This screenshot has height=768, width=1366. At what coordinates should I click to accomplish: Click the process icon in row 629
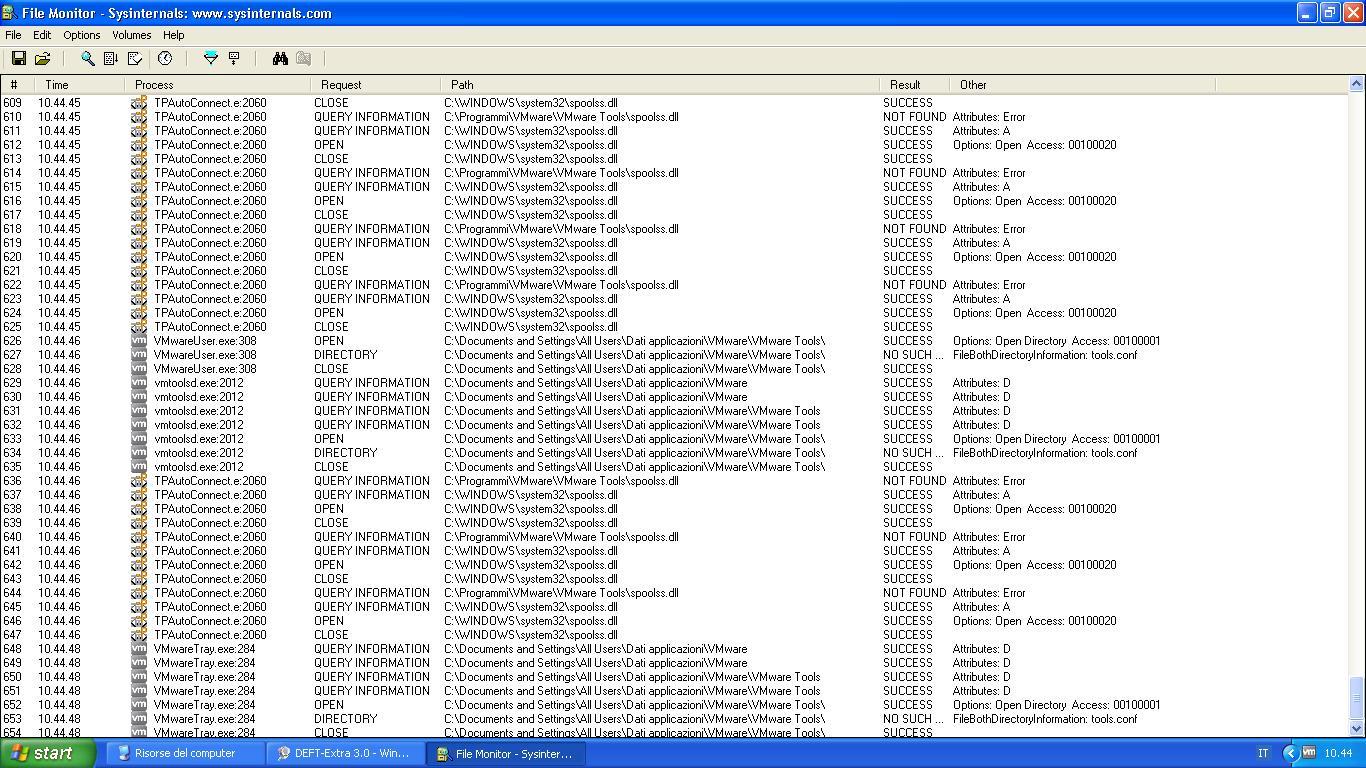(x=139, y=383)
